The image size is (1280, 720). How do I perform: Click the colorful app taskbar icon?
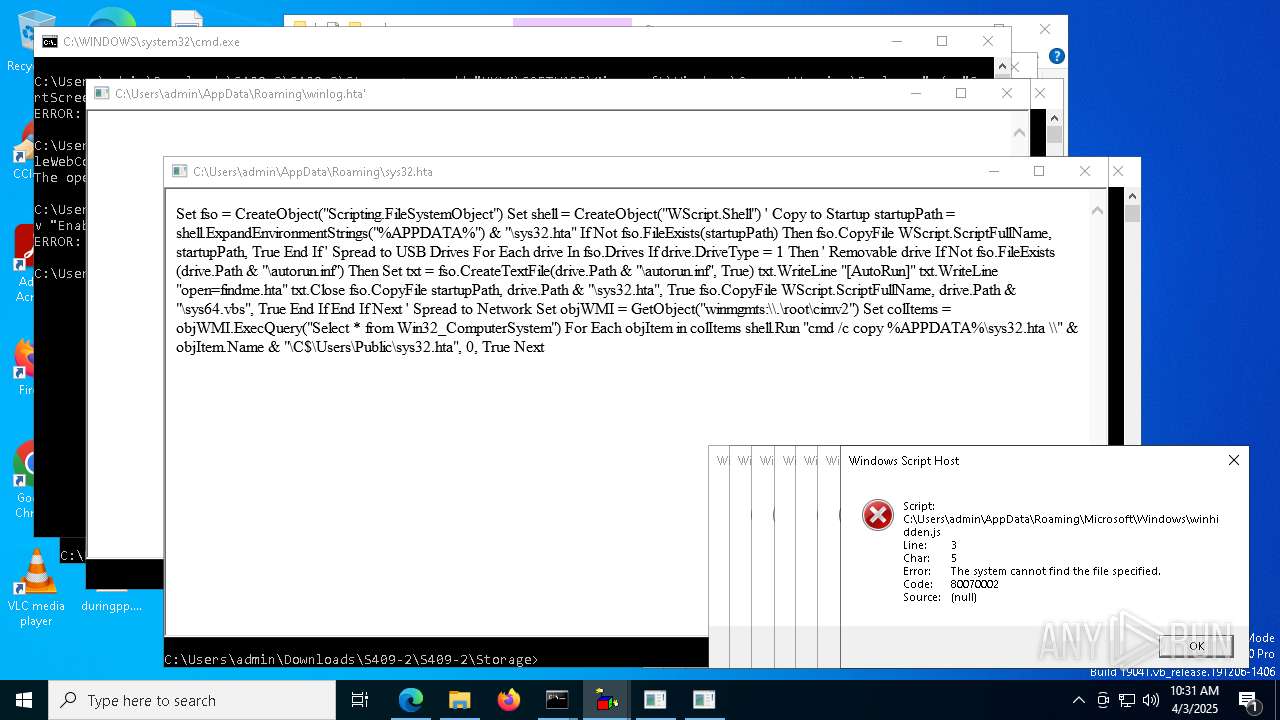click(x=606, y=700)
